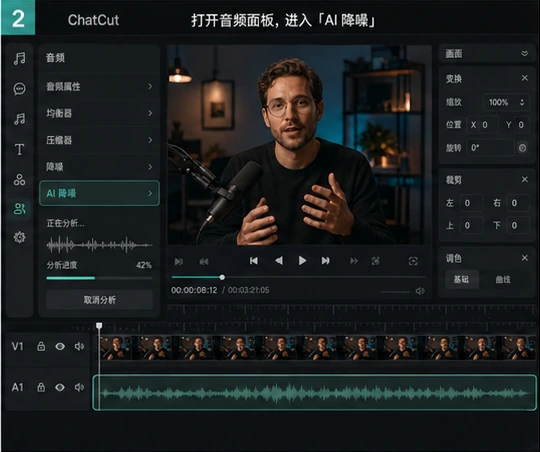Click the rotation dial icon beside 旋转
This screenshot has width=540, height=452.
(522, 148)
